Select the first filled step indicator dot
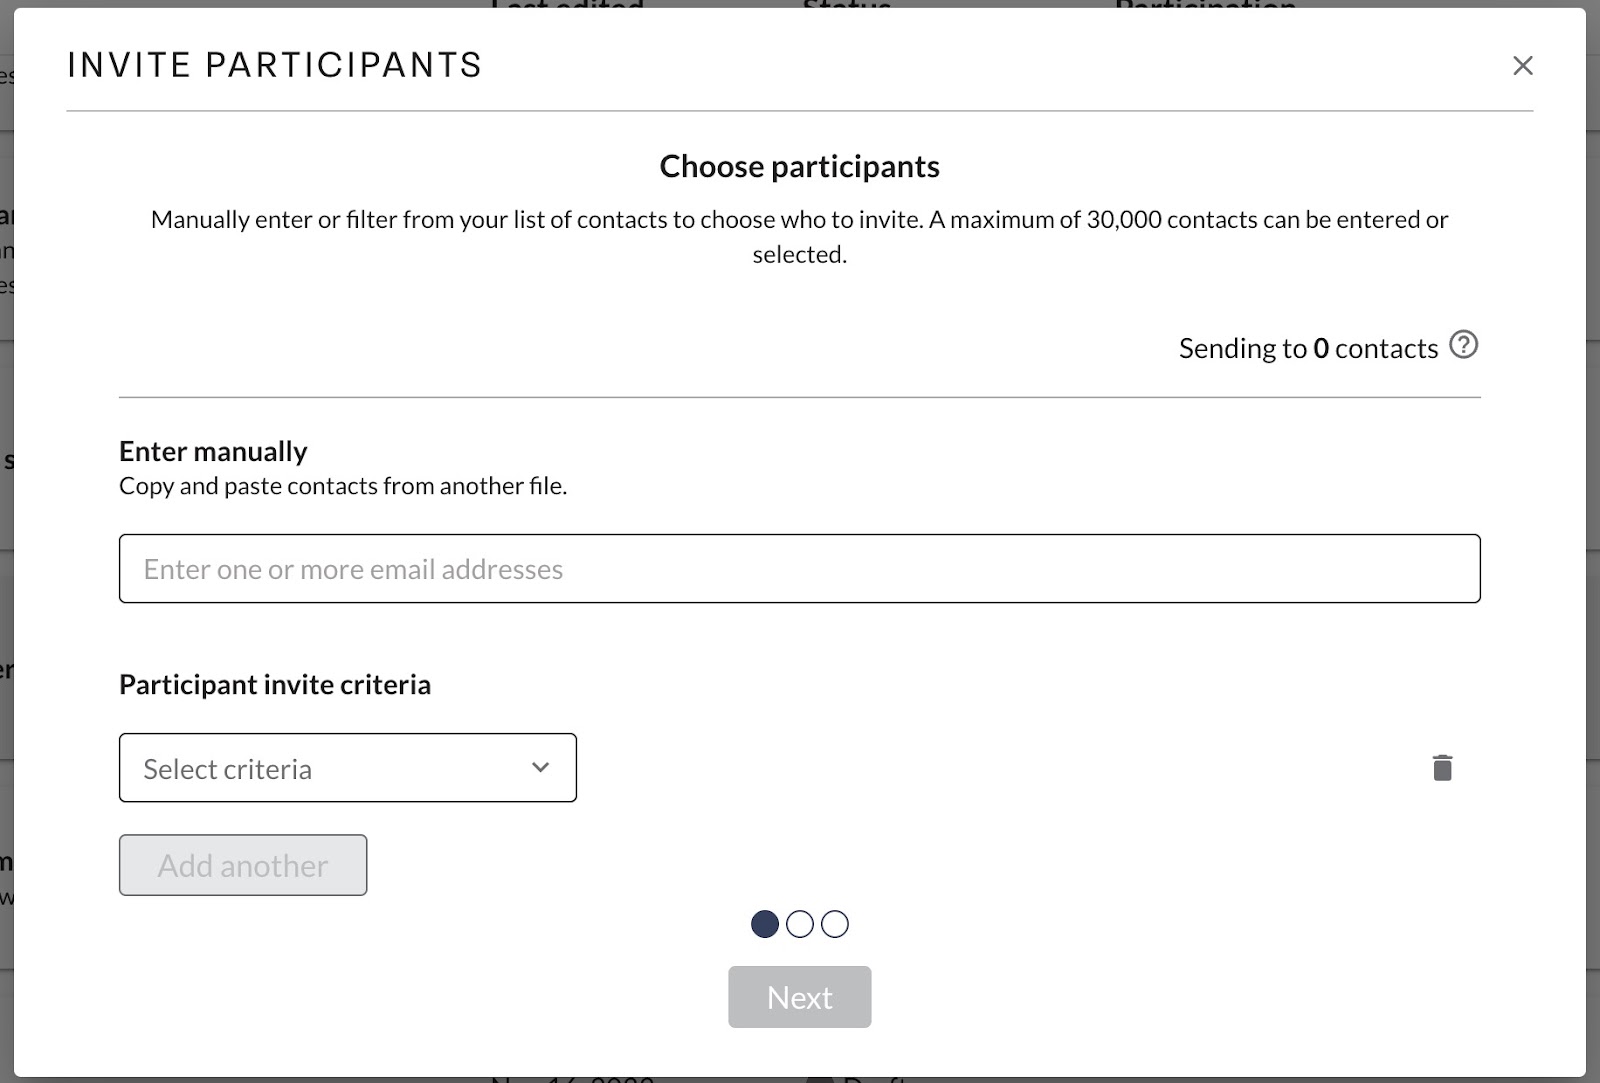This screenshot has height=1083, width=1600. coord(765,924)
